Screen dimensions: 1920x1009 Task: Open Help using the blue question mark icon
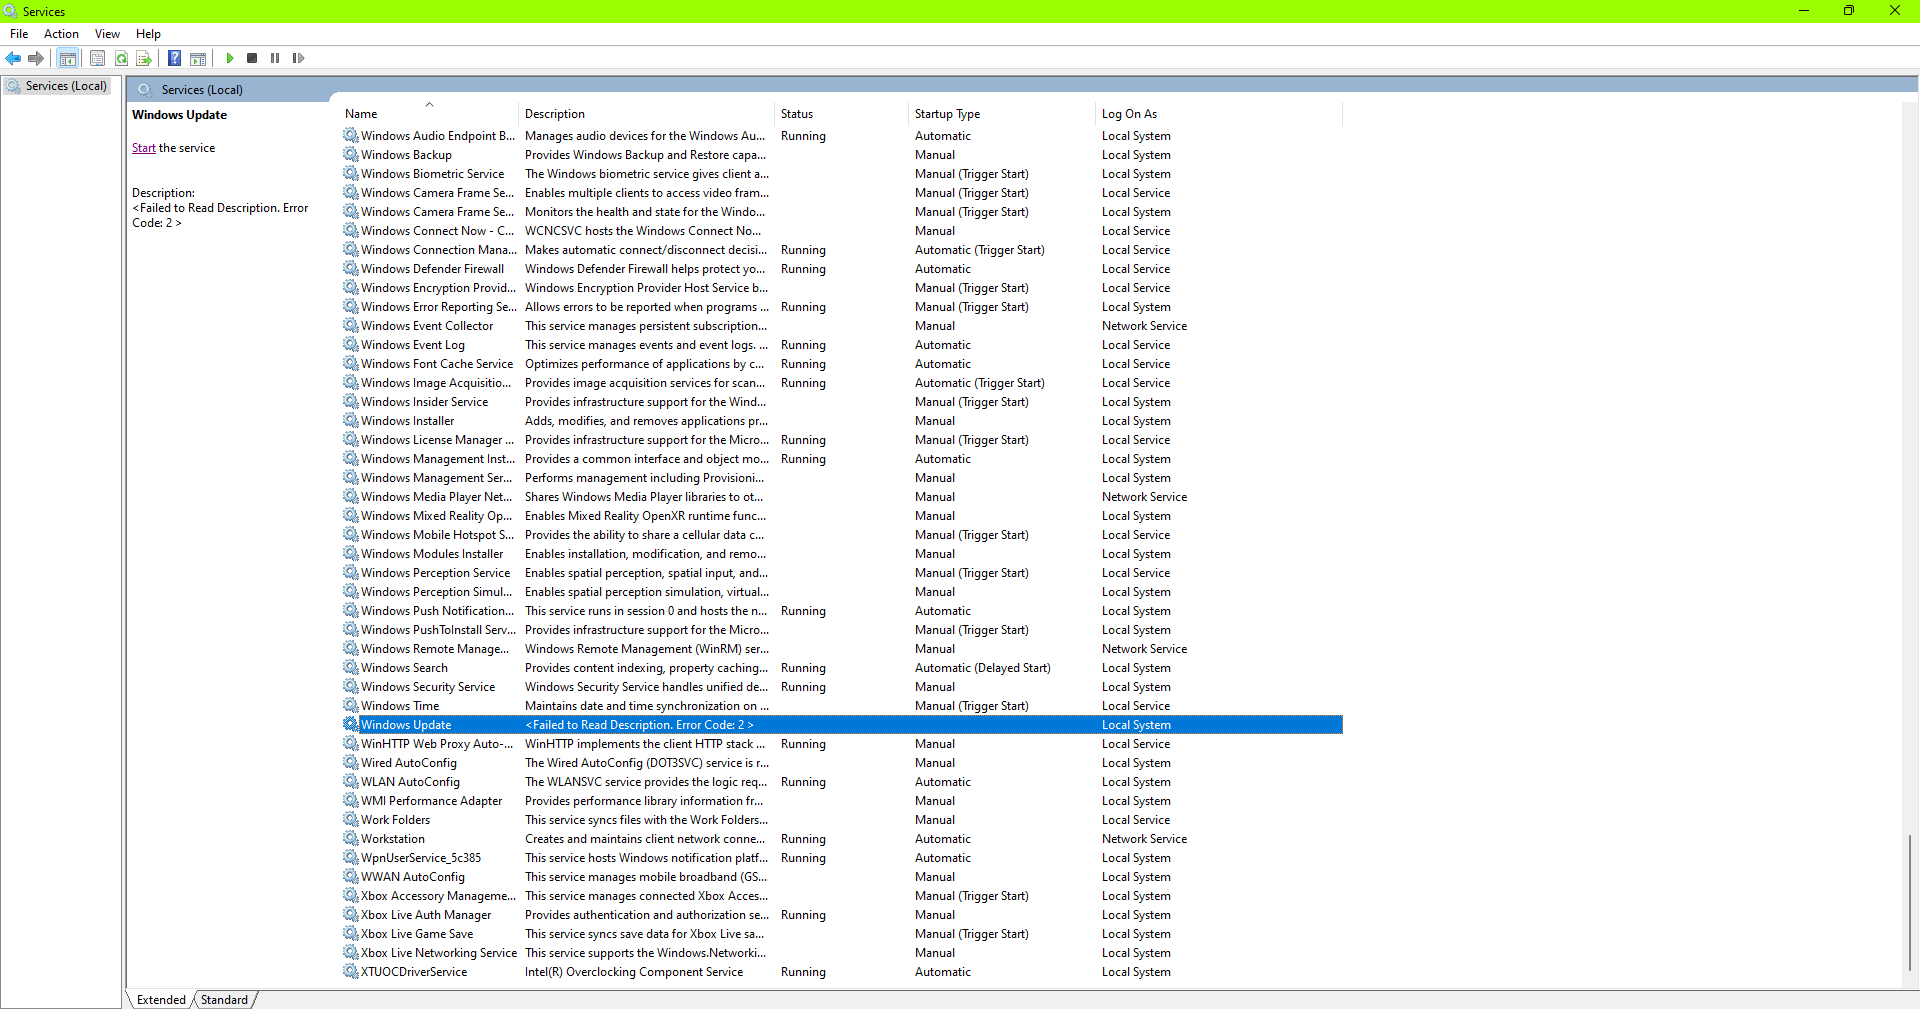tap(174, 58)
